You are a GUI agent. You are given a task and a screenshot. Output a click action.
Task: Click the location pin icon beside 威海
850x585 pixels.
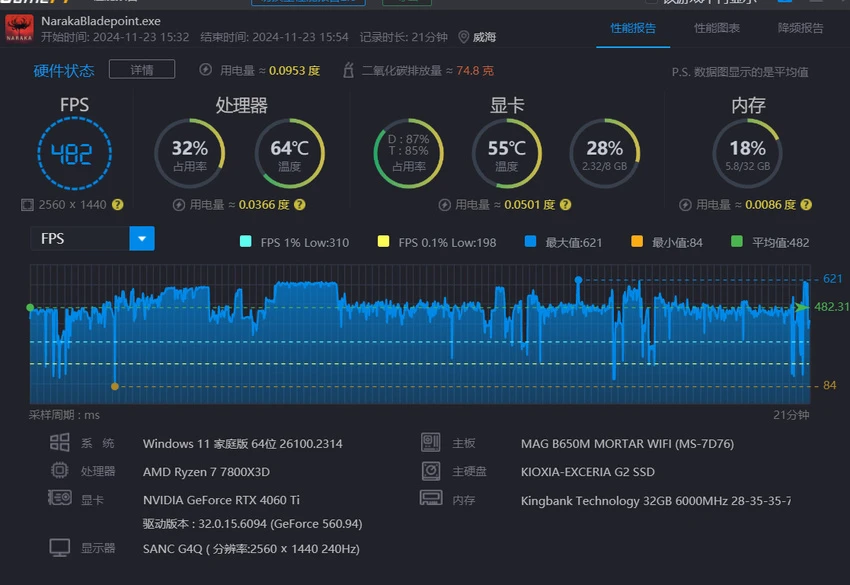pyautogui.click(x=464, y=37)
